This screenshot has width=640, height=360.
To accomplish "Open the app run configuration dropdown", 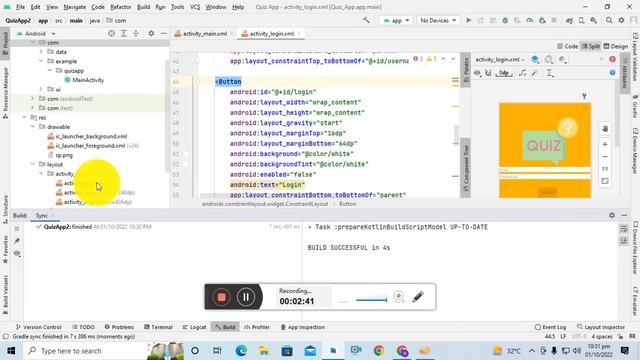I will point(396,20).
